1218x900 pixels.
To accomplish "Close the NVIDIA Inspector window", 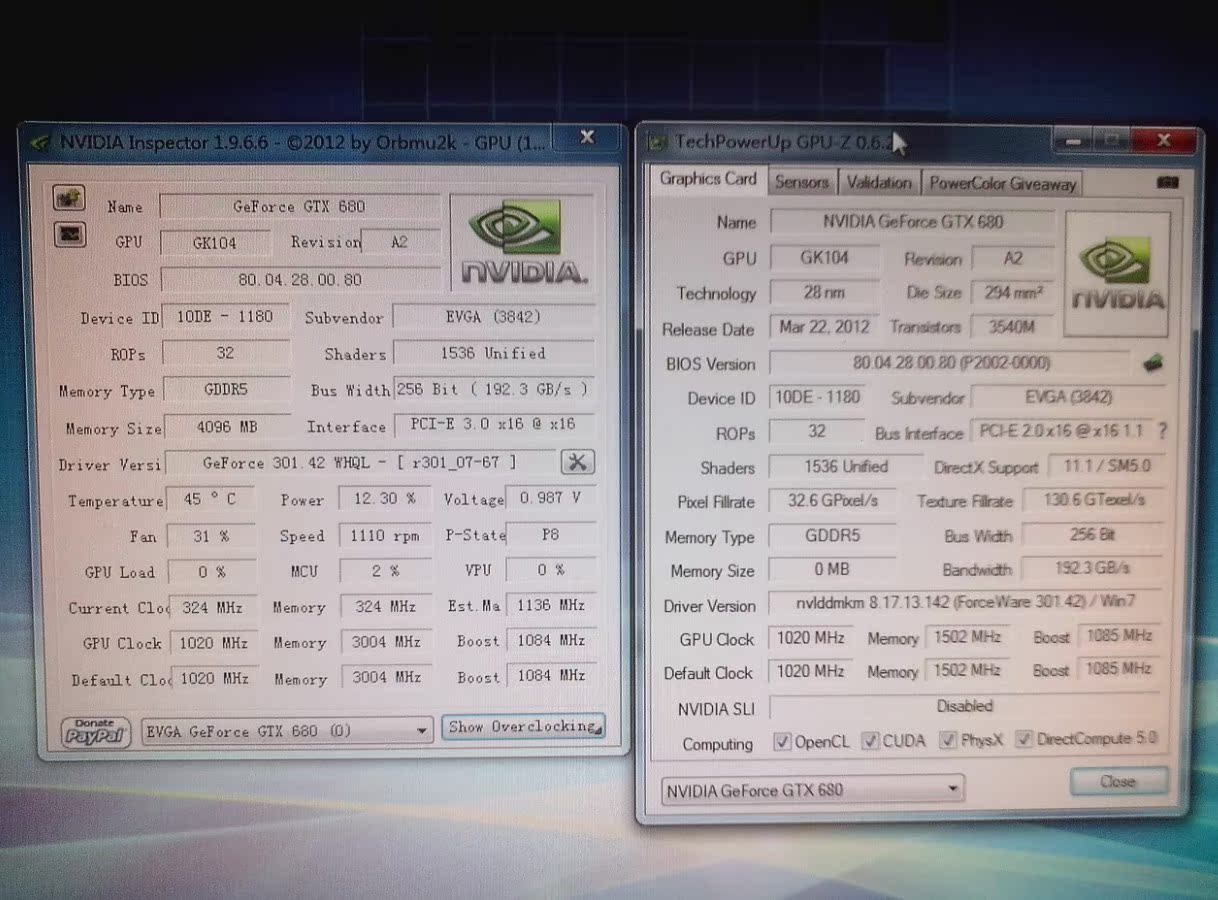I will pyautogui.click(x=587, y=137).
